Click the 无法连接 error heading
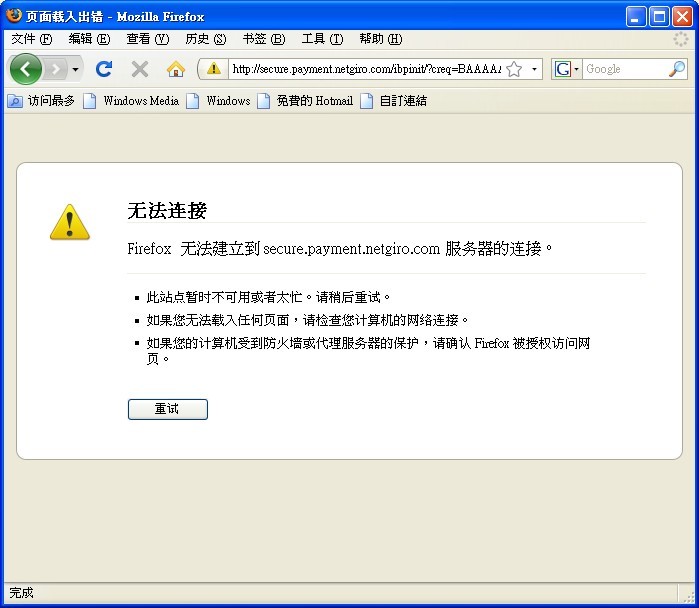Viewport: 699px width, 608px height. (167, 210)
